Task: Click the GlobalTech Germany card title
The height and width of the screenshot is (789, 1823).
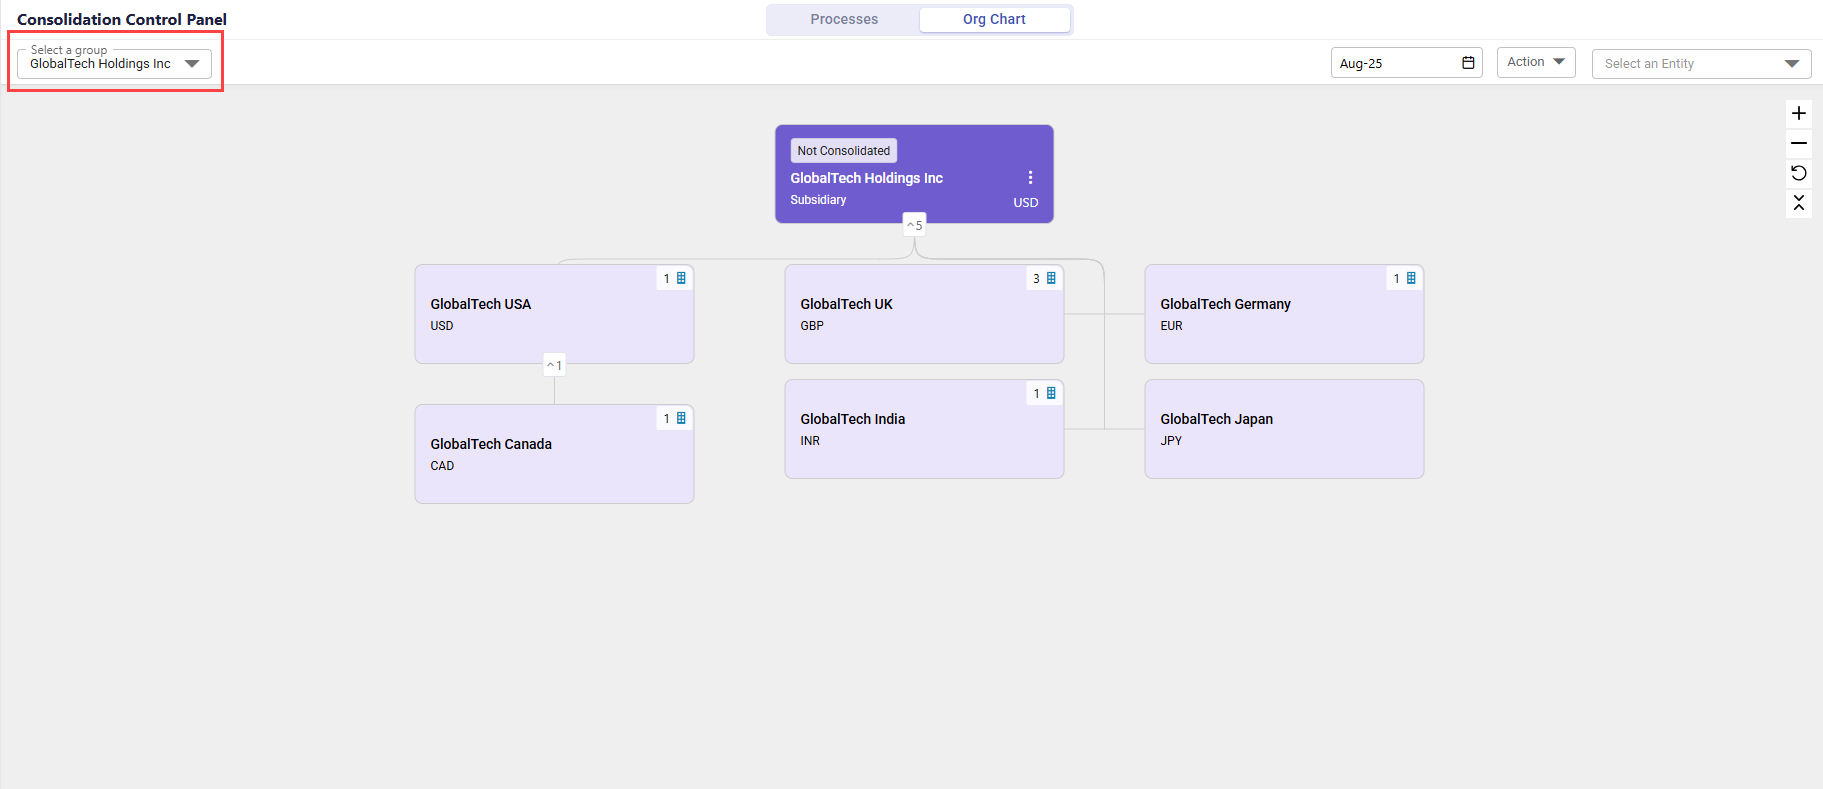Action: pyautogui.click(x=1225, y=304)
